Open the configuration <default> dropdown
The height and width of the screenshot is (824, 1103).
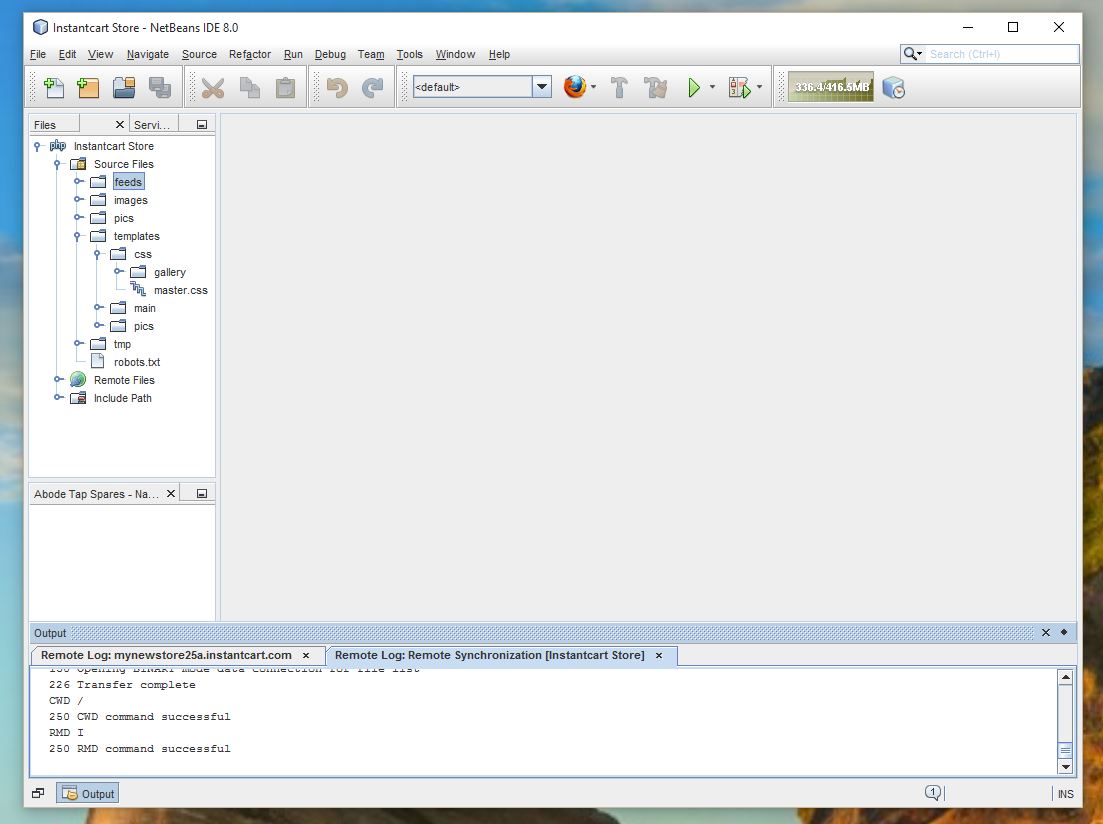tap(542, 87)
